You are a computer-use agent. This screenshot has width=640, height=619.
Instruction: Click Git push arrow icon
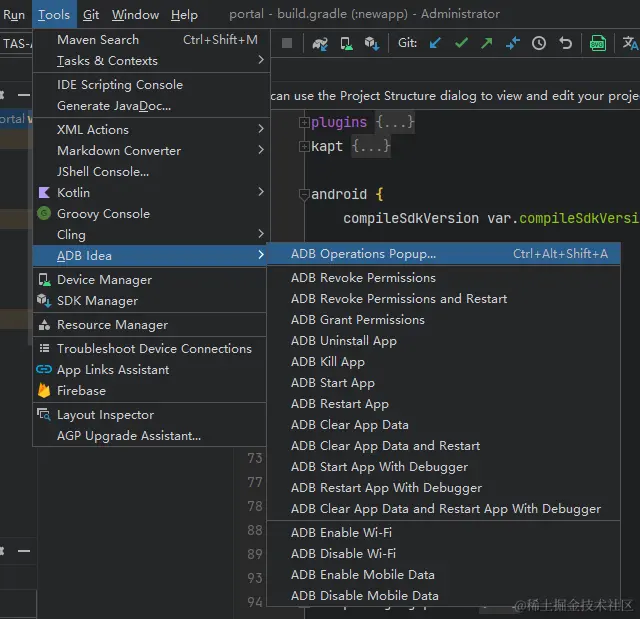pos(487,43)
